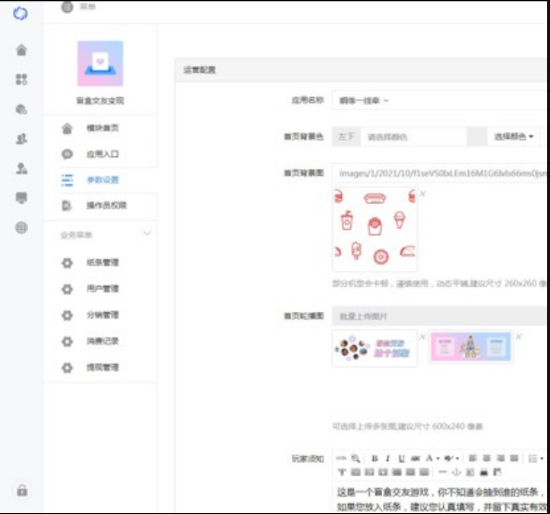
Task: Toggle italic formatting in the editor
Action: click(388, 458)
